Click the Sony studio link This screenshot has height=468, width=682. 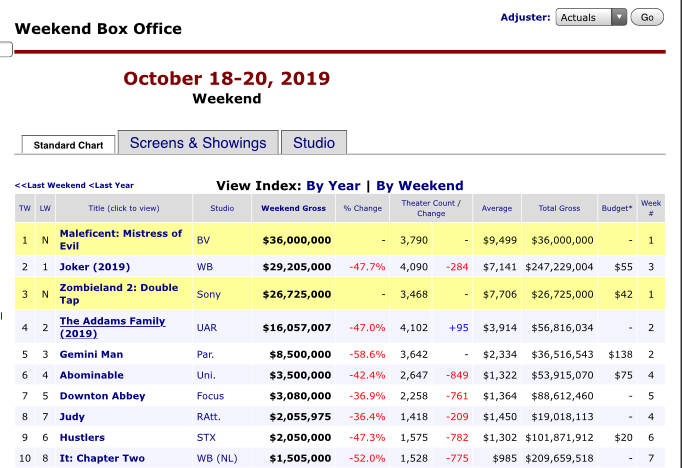click(208, 294)
